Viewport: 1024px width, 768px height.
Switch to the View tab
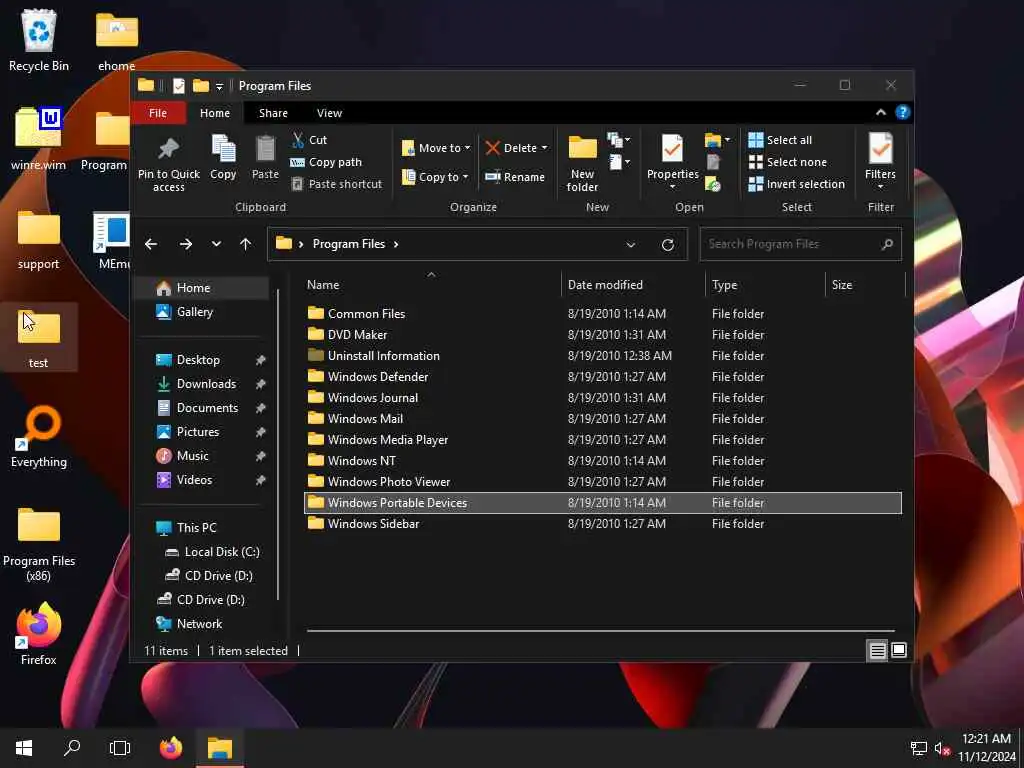[329, 113]
